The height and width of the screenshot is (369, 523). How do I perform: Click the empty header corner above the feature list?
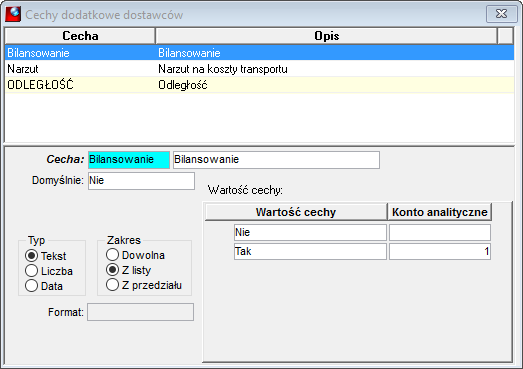pos(505,36)
